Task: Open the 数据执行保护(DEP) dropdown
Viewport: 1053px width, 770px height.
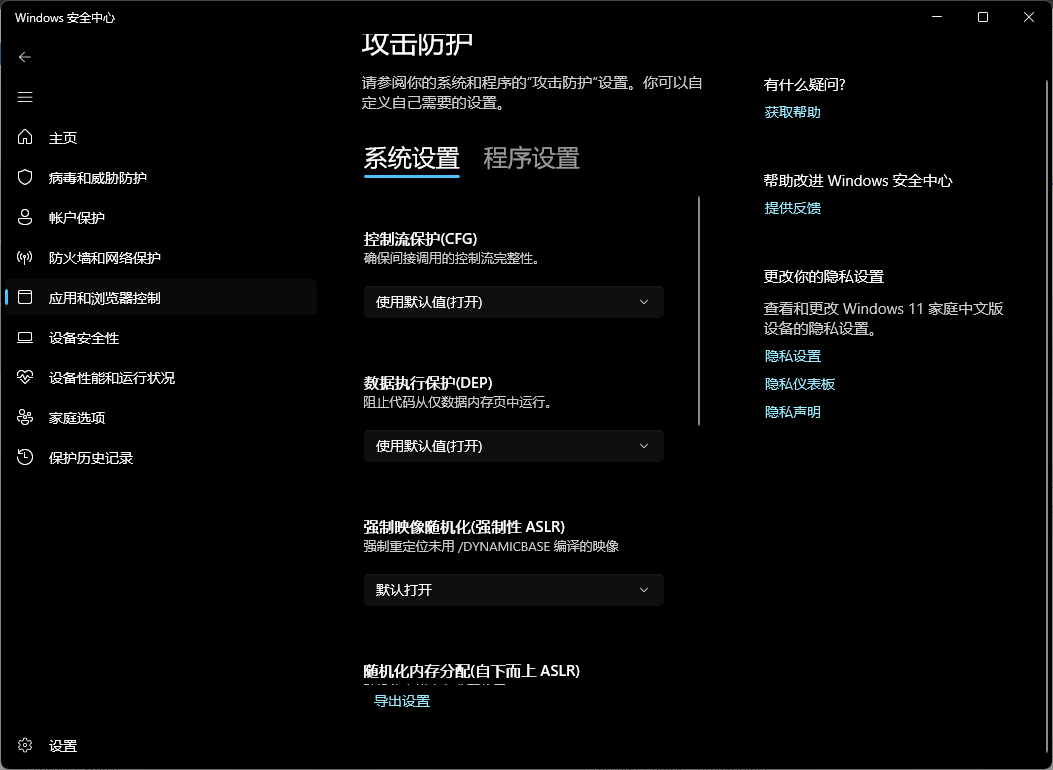Action: (x=514, y=446)
